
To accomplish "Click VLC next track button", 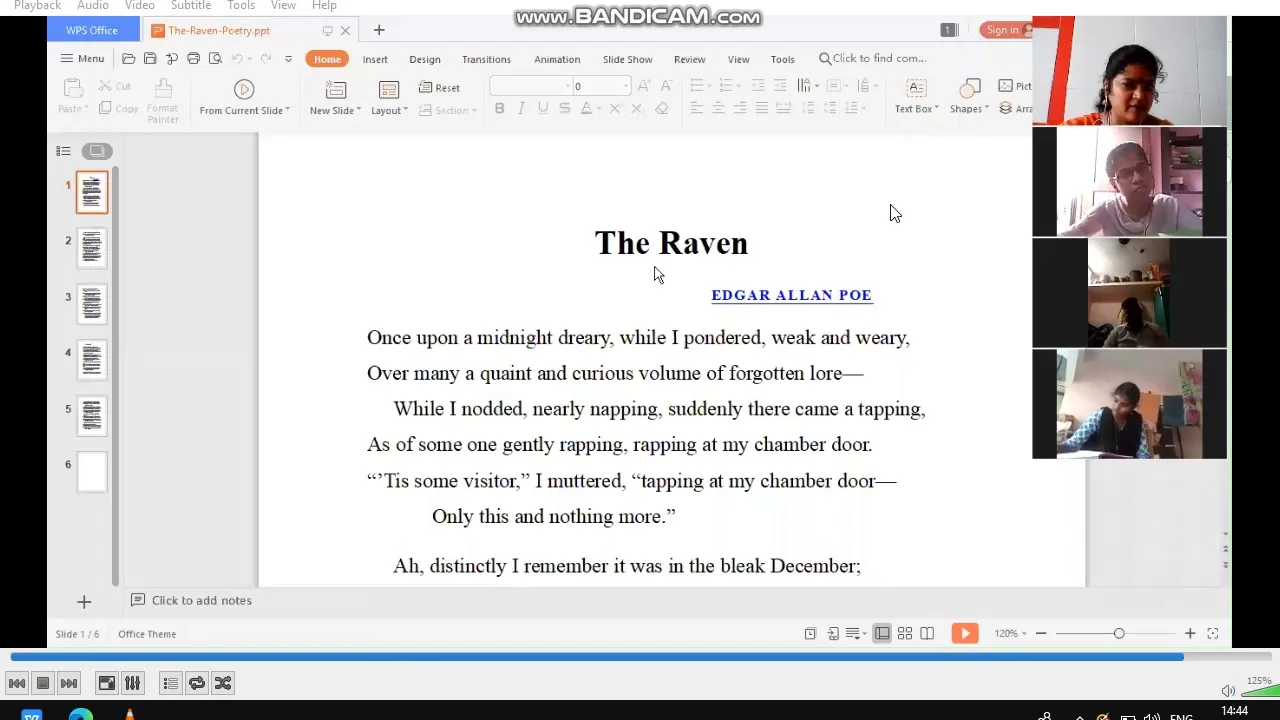I will coord(69,684).
